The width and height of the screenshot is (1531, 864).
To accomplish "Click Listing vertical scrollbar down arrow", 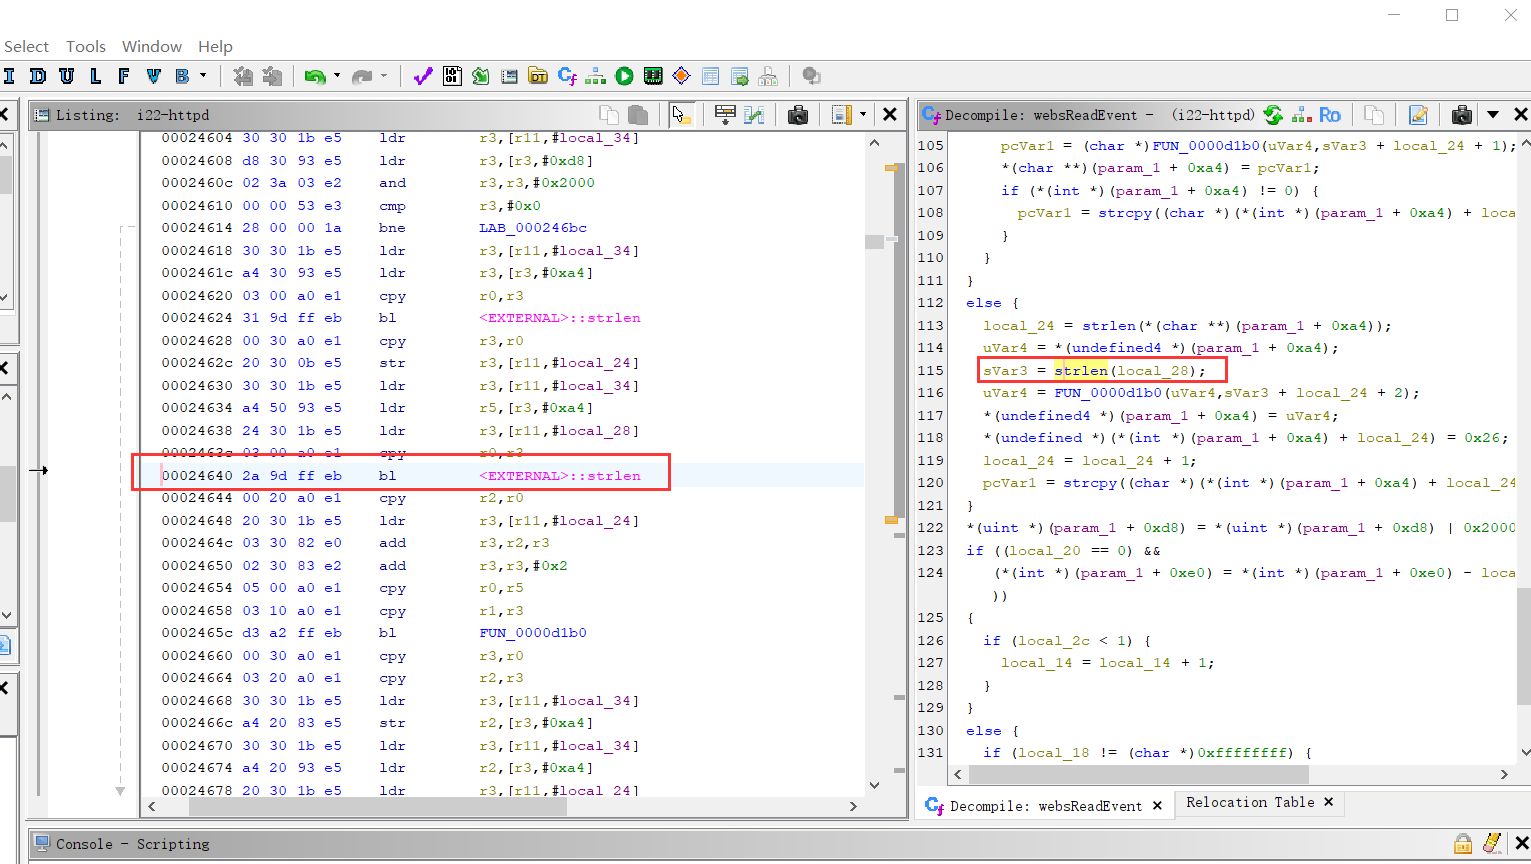I will (x=875, y=785).
